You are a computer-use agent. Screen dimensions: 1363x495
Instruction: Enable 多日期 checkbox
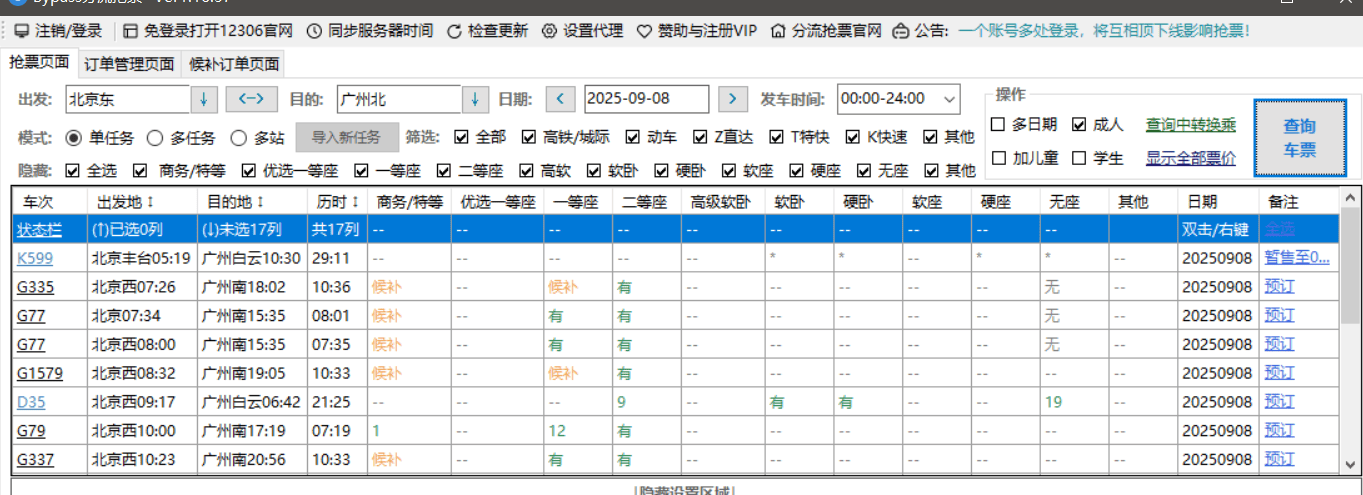1024,125
